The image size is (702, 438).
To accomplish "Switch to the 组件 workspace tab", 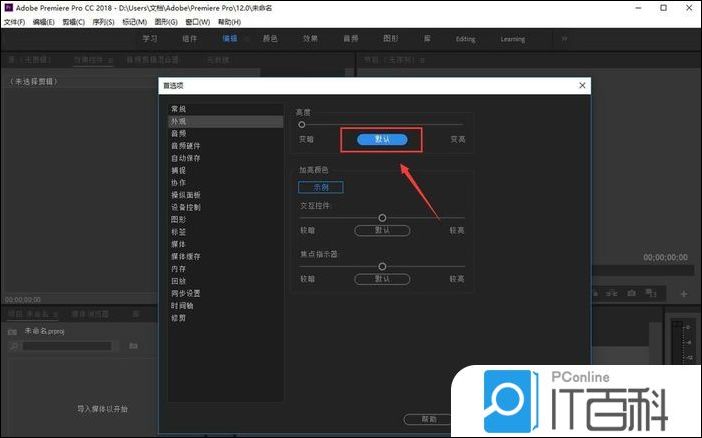I will pyautogui.click(x=189, y=39).
